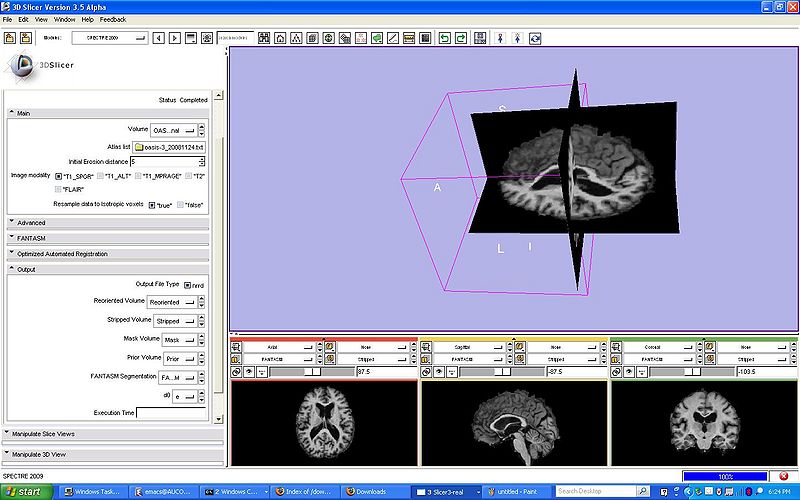Open the View menu

click(x=41, y=19)
